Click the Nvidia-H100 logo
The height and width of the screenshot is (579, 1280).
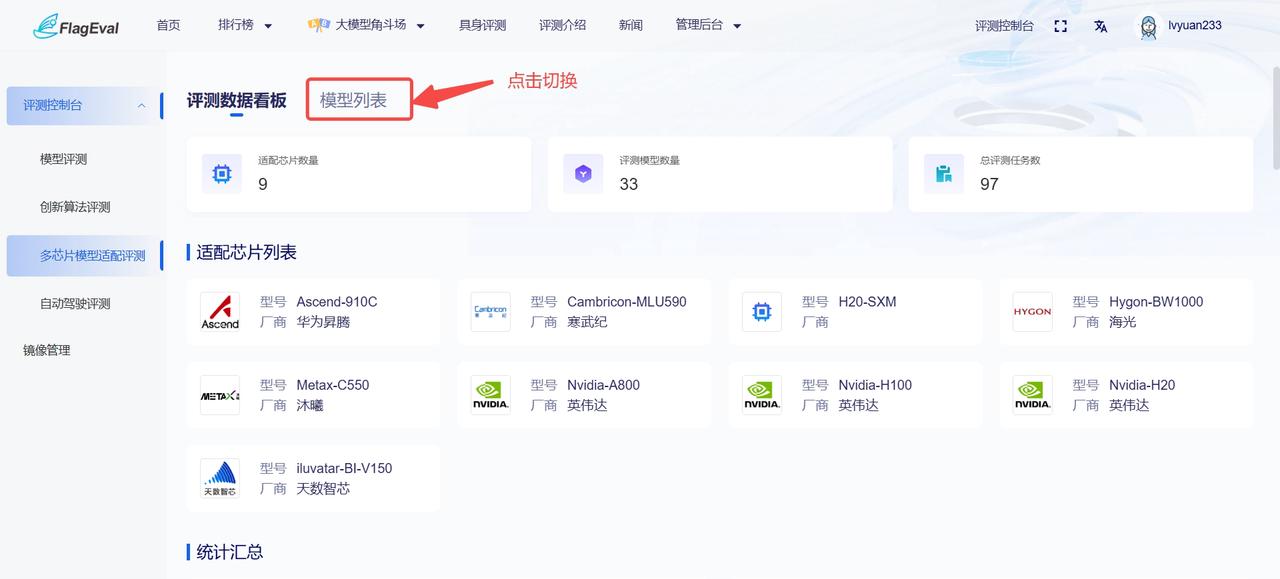pyautogui.click(x=762, y=395)
